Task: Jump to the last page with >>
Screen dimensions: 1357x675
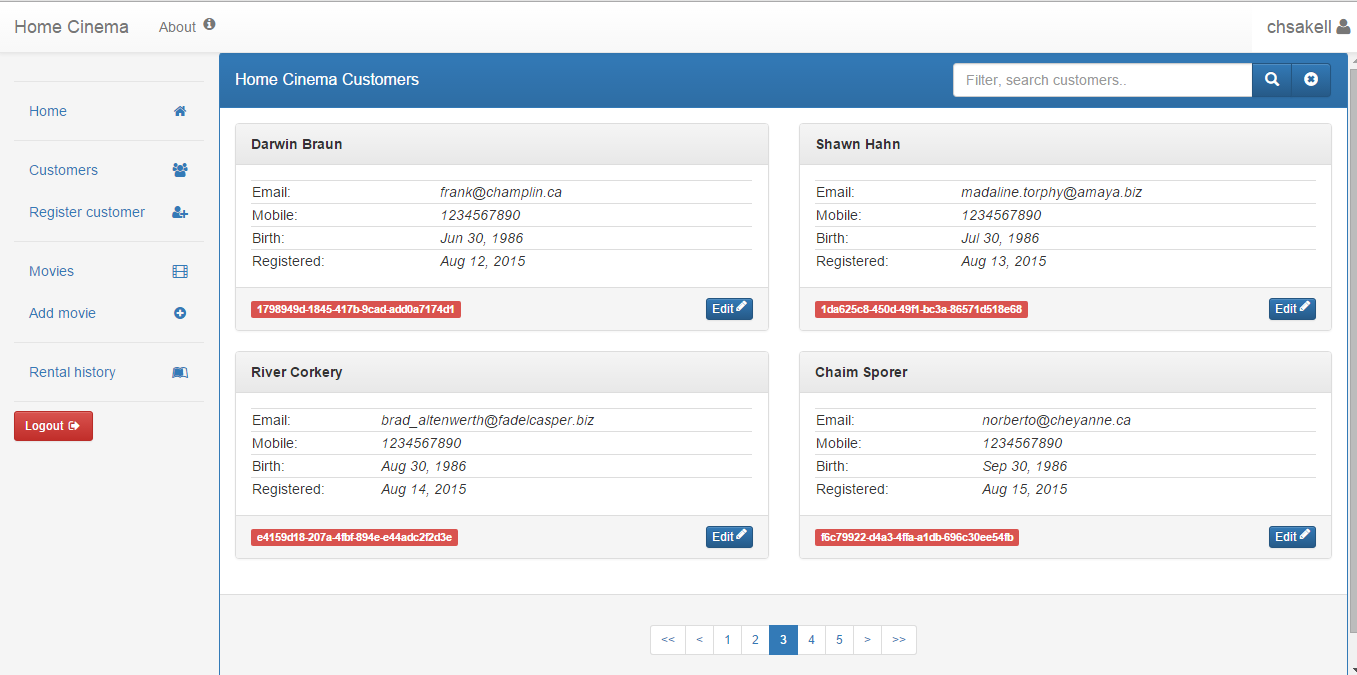Action: (898, 640)
